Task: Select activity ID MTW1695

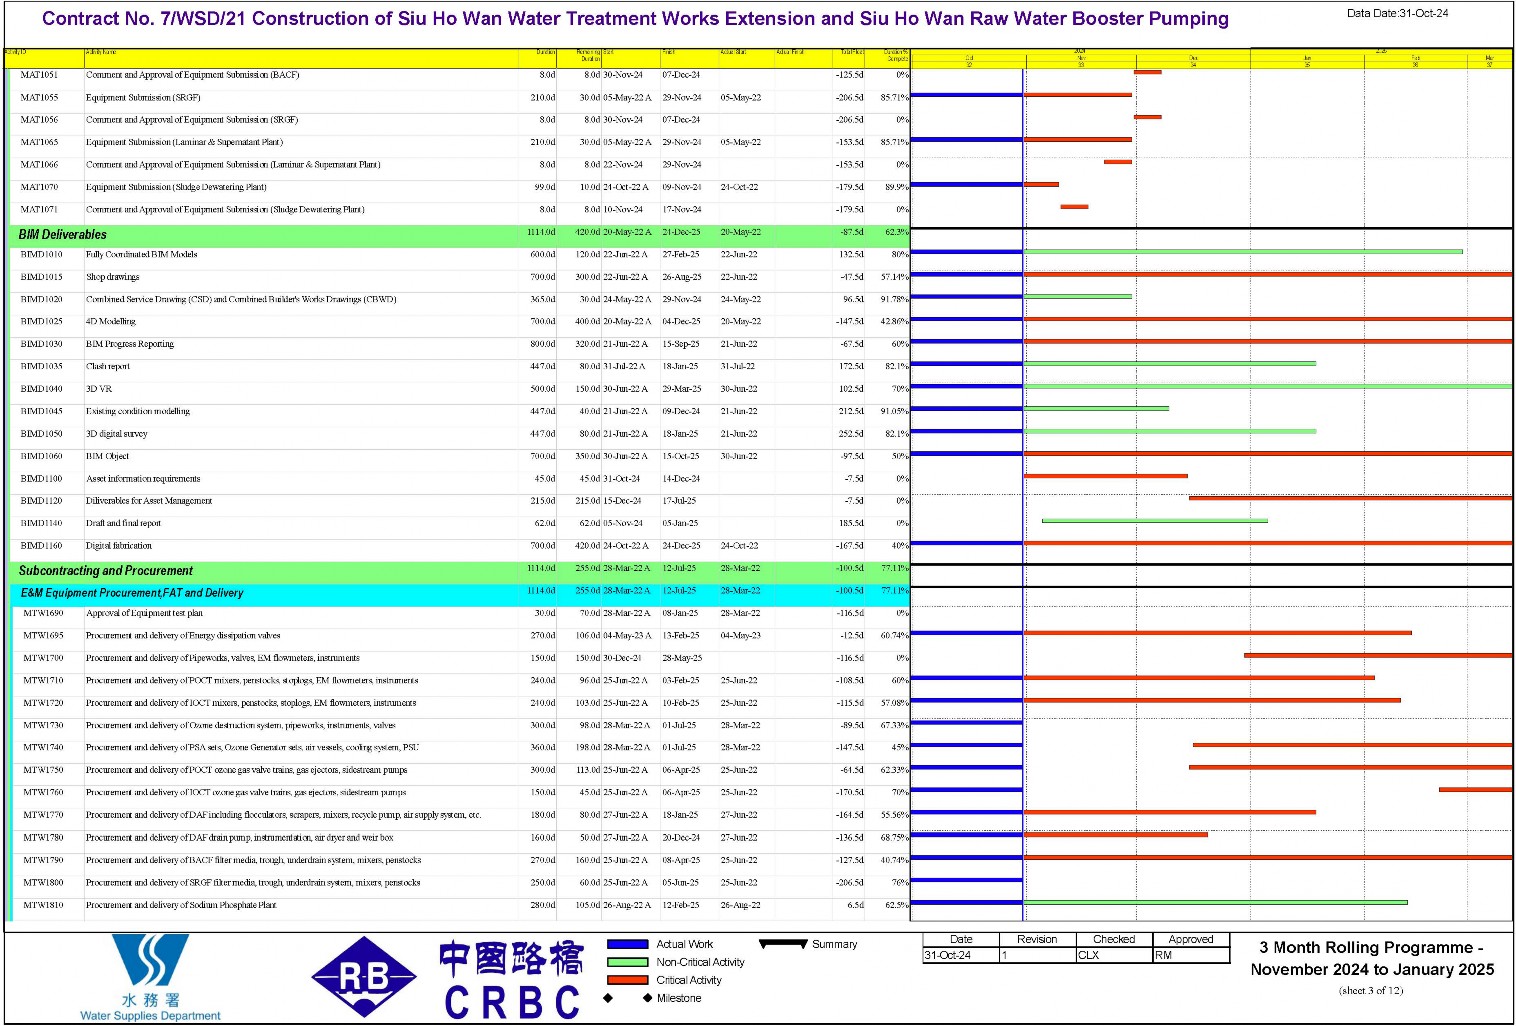Action: (43, 636)
